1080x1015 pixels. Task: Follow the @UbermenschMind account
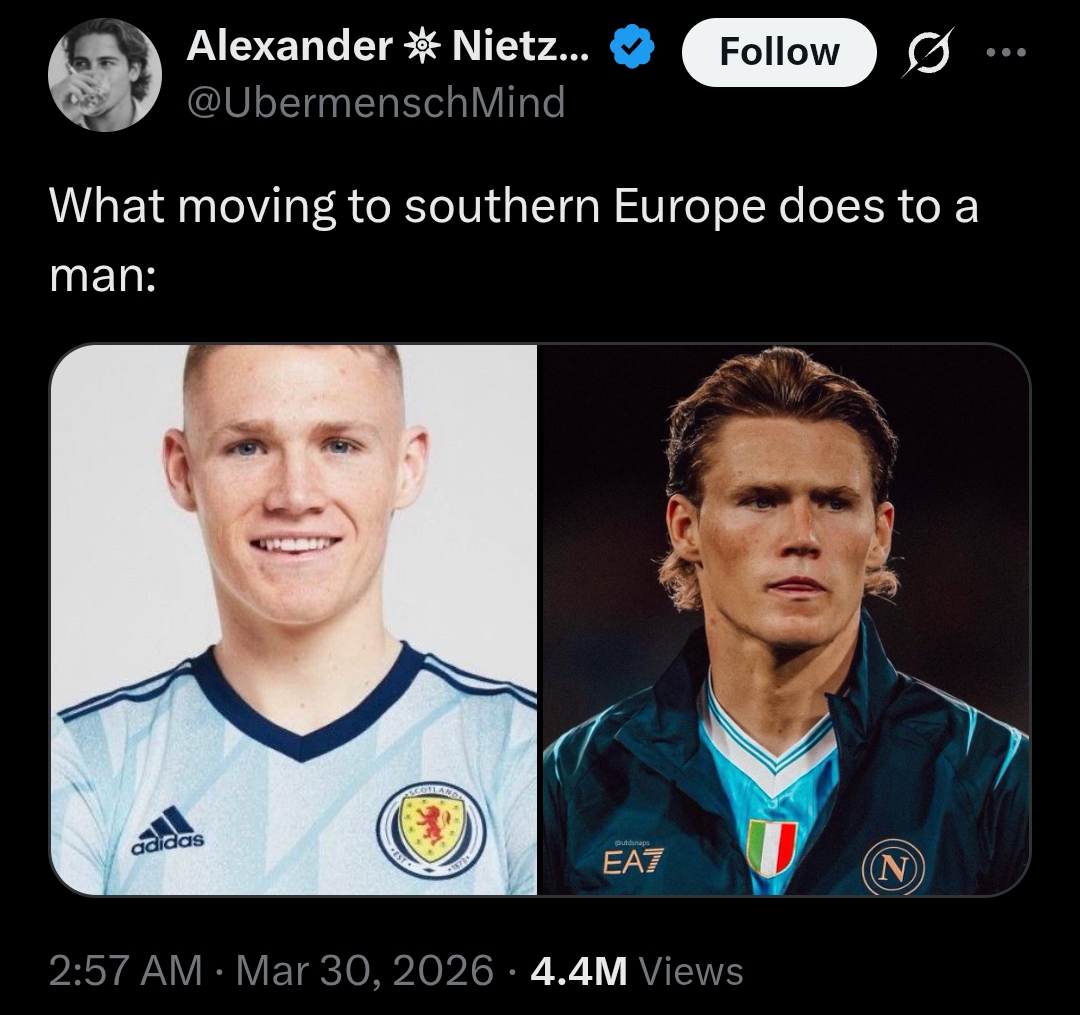pyautogui.click(x=779, y=52)
